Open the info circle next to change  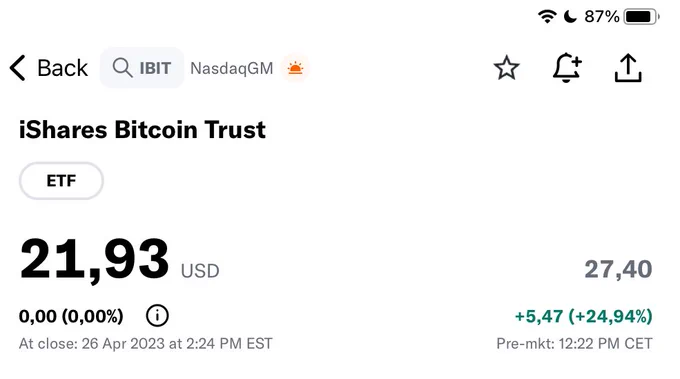pyautogui.click(x=157, y=315)
